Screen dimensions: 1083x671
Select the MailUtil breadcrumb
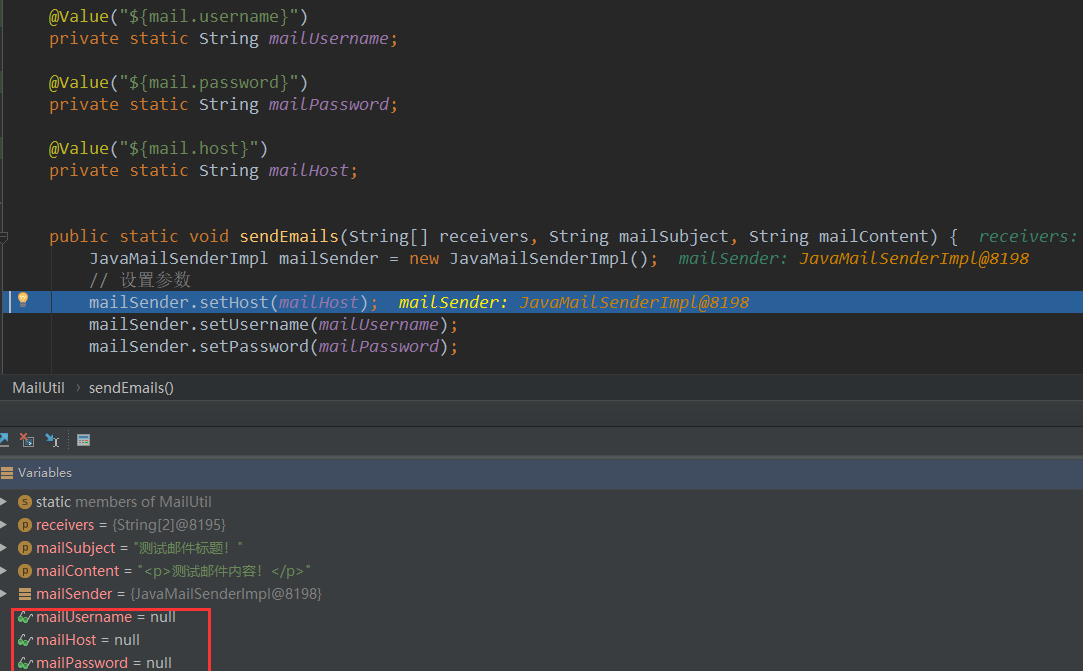pyautogui.click(x=38, y=388)
